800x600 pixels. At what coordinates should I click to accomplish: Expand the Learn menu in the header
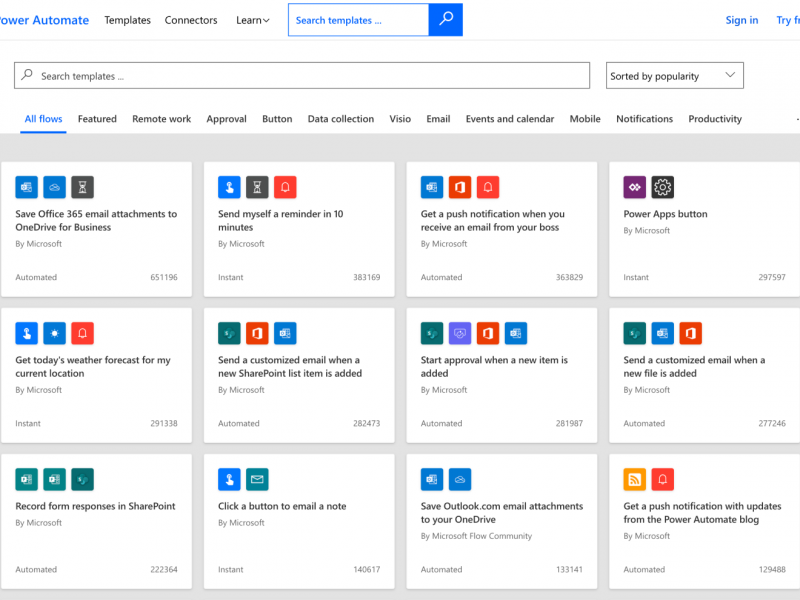point(253,20)
